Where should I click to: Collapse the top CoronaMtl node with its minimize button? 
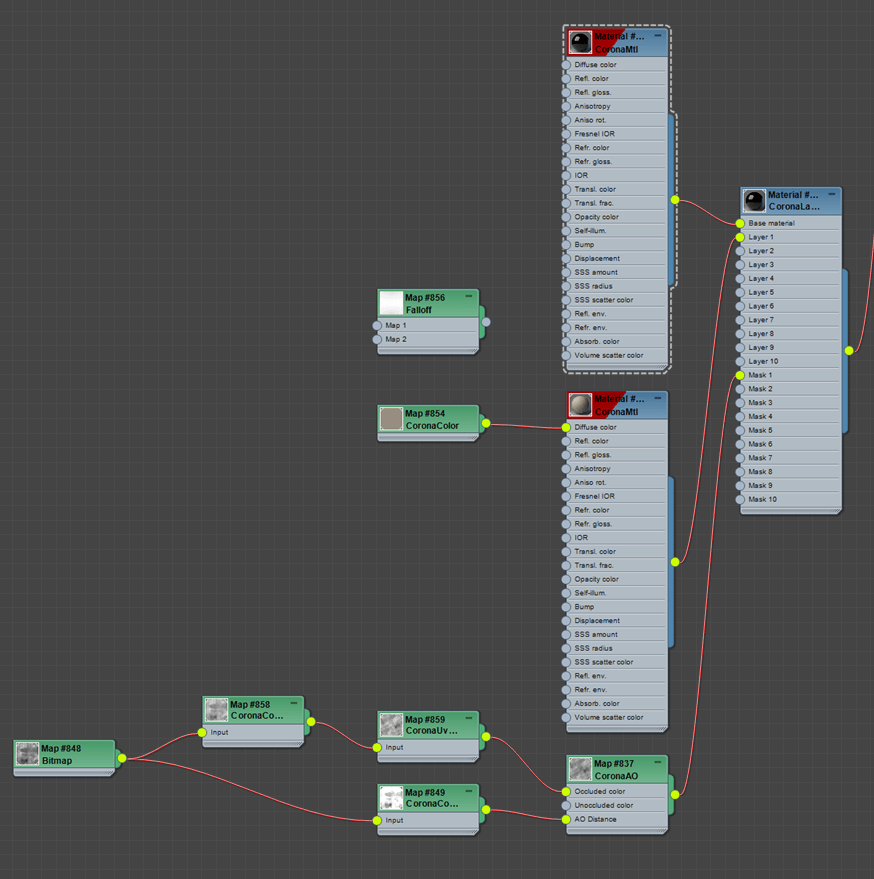pyautogui.click(x=658, y=33)
